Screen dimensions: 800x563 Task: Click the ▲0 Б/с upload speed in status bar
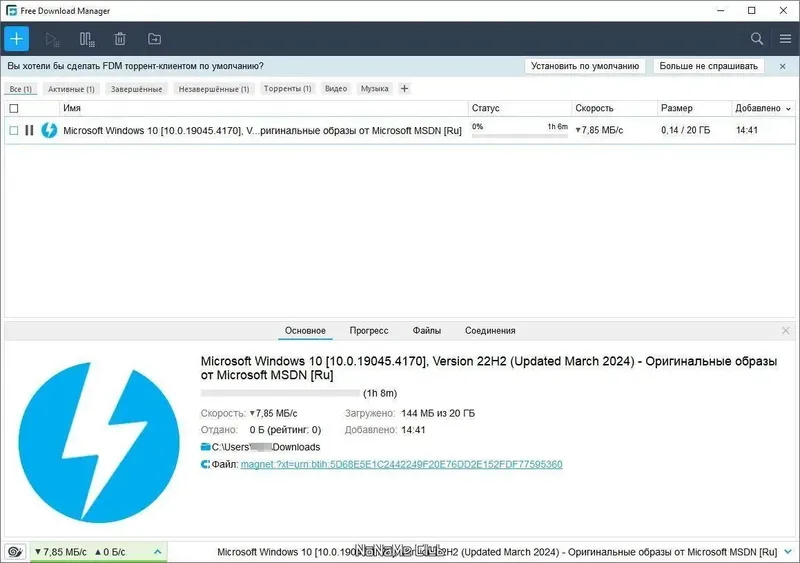tap(110, 552)
